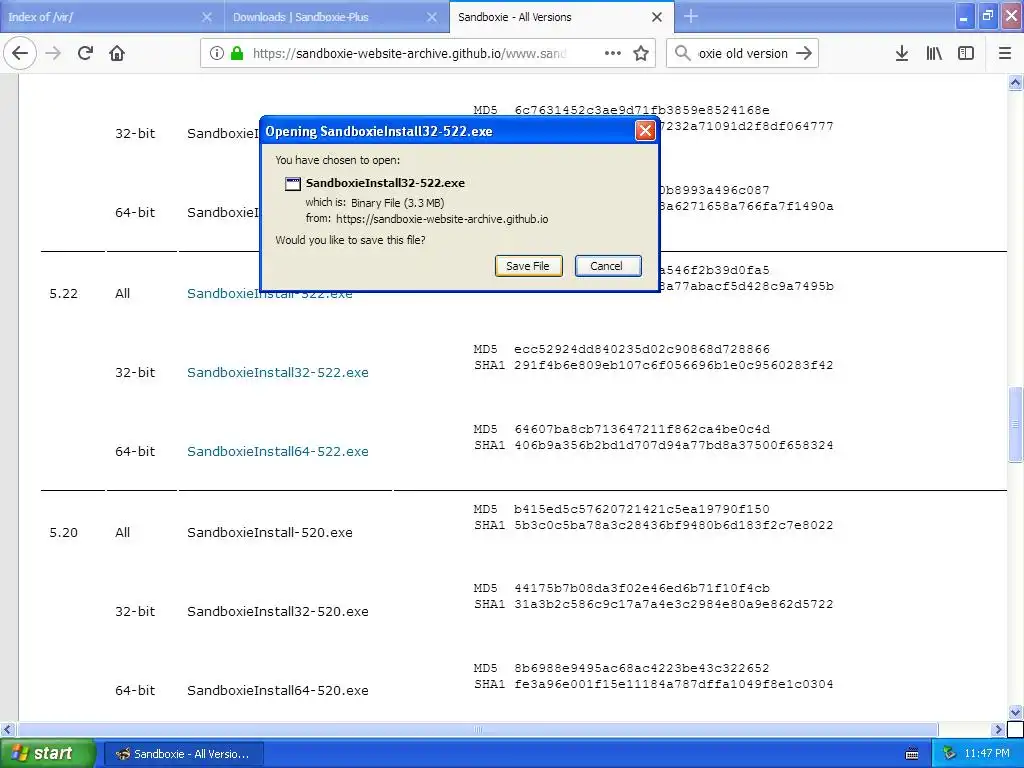Screen dimensions: 1024x768
Task: Open page actions three-dot menu
Action: click(613, 53)
